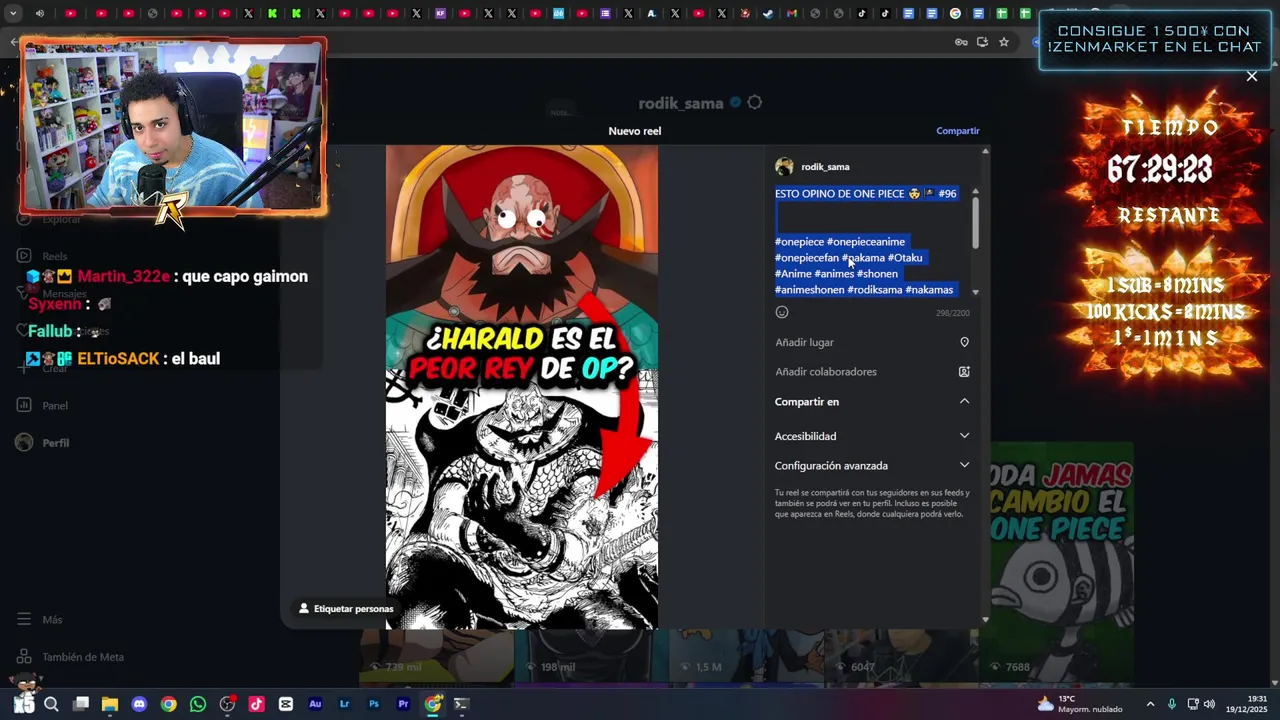Open the emoji picker below the caption

(782, 312)
